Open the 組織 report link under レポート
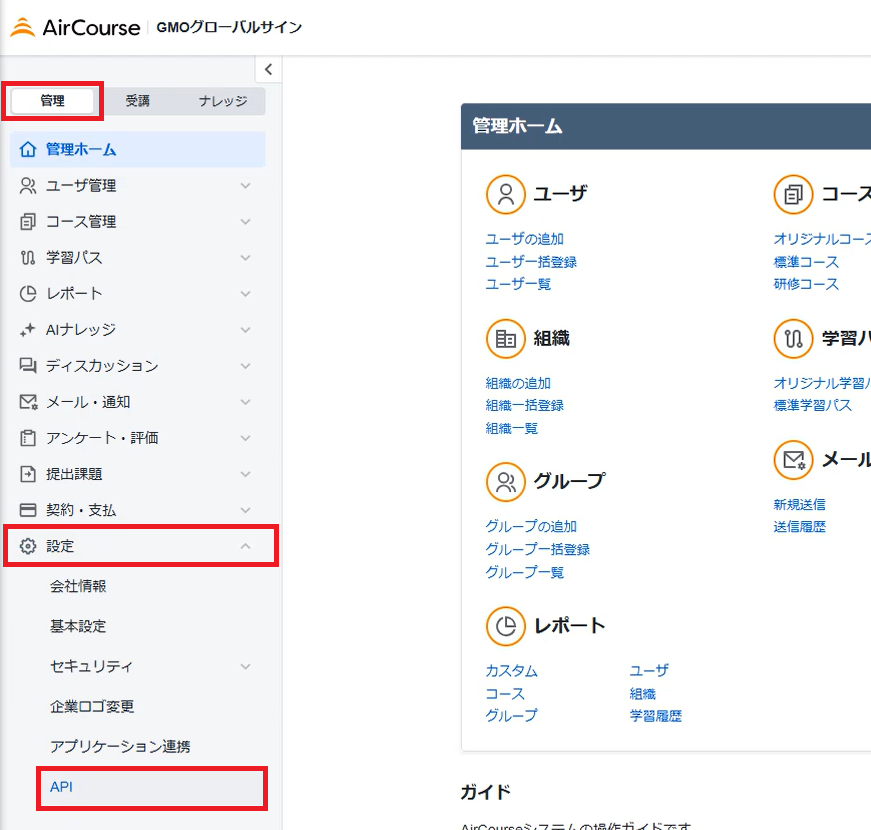Image resolution: width=871 pixels, height=830 pixels. (643, 693)
